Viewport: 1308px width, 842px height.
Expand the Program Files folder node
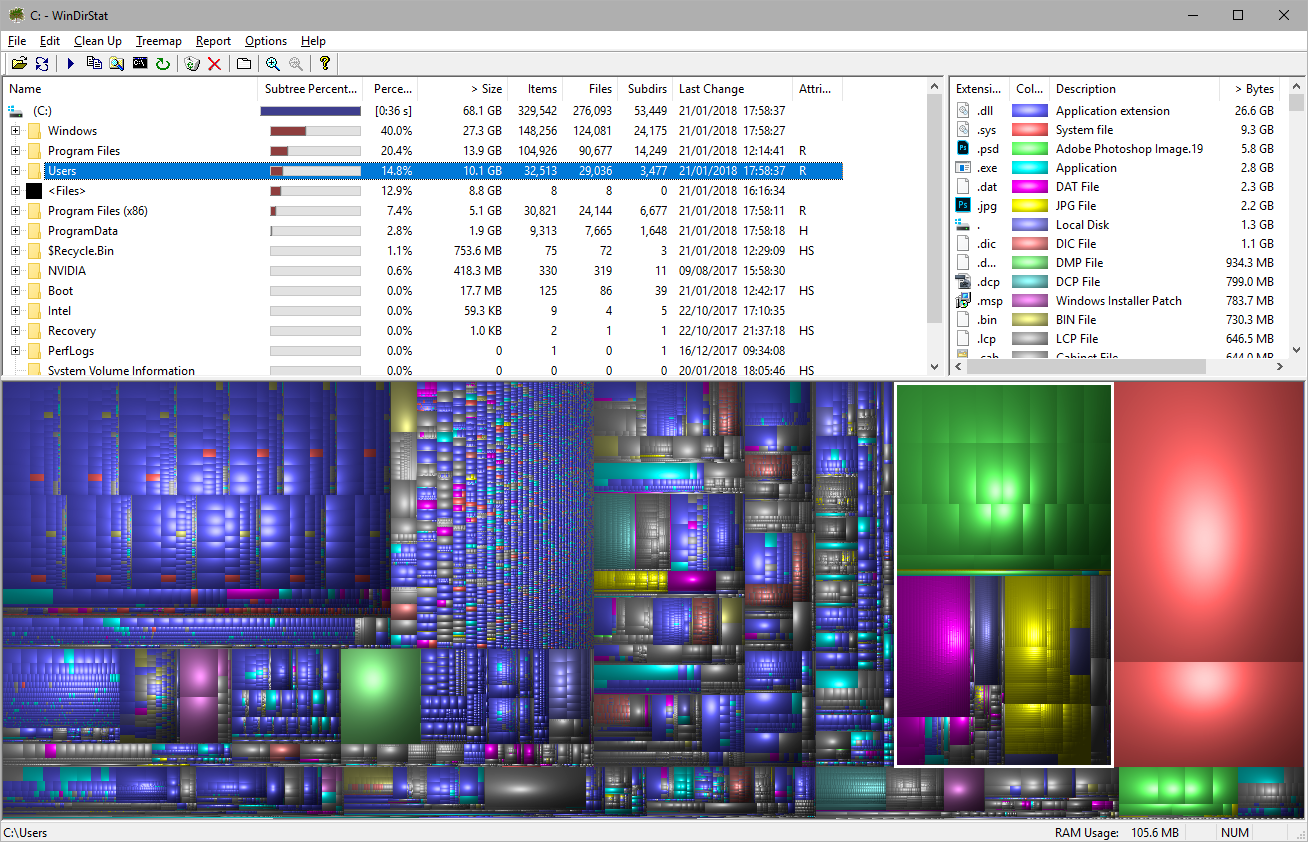pos(15,151)
